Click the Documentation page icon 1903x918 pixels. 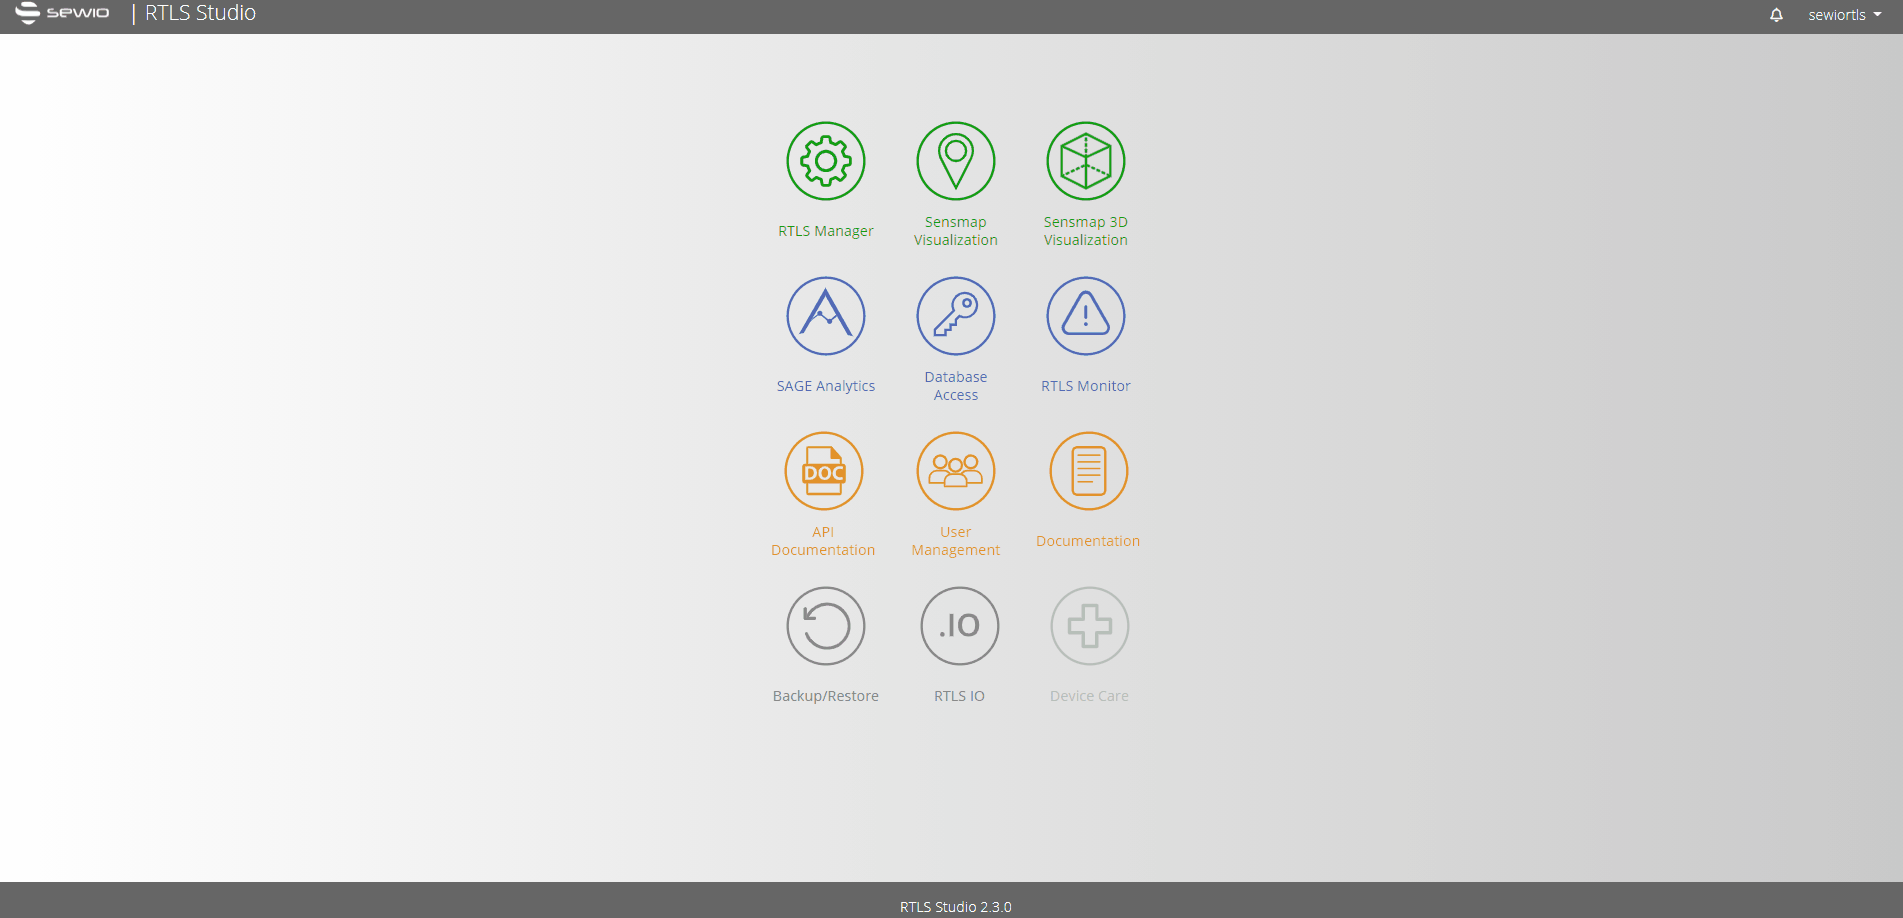[1089, 471]
